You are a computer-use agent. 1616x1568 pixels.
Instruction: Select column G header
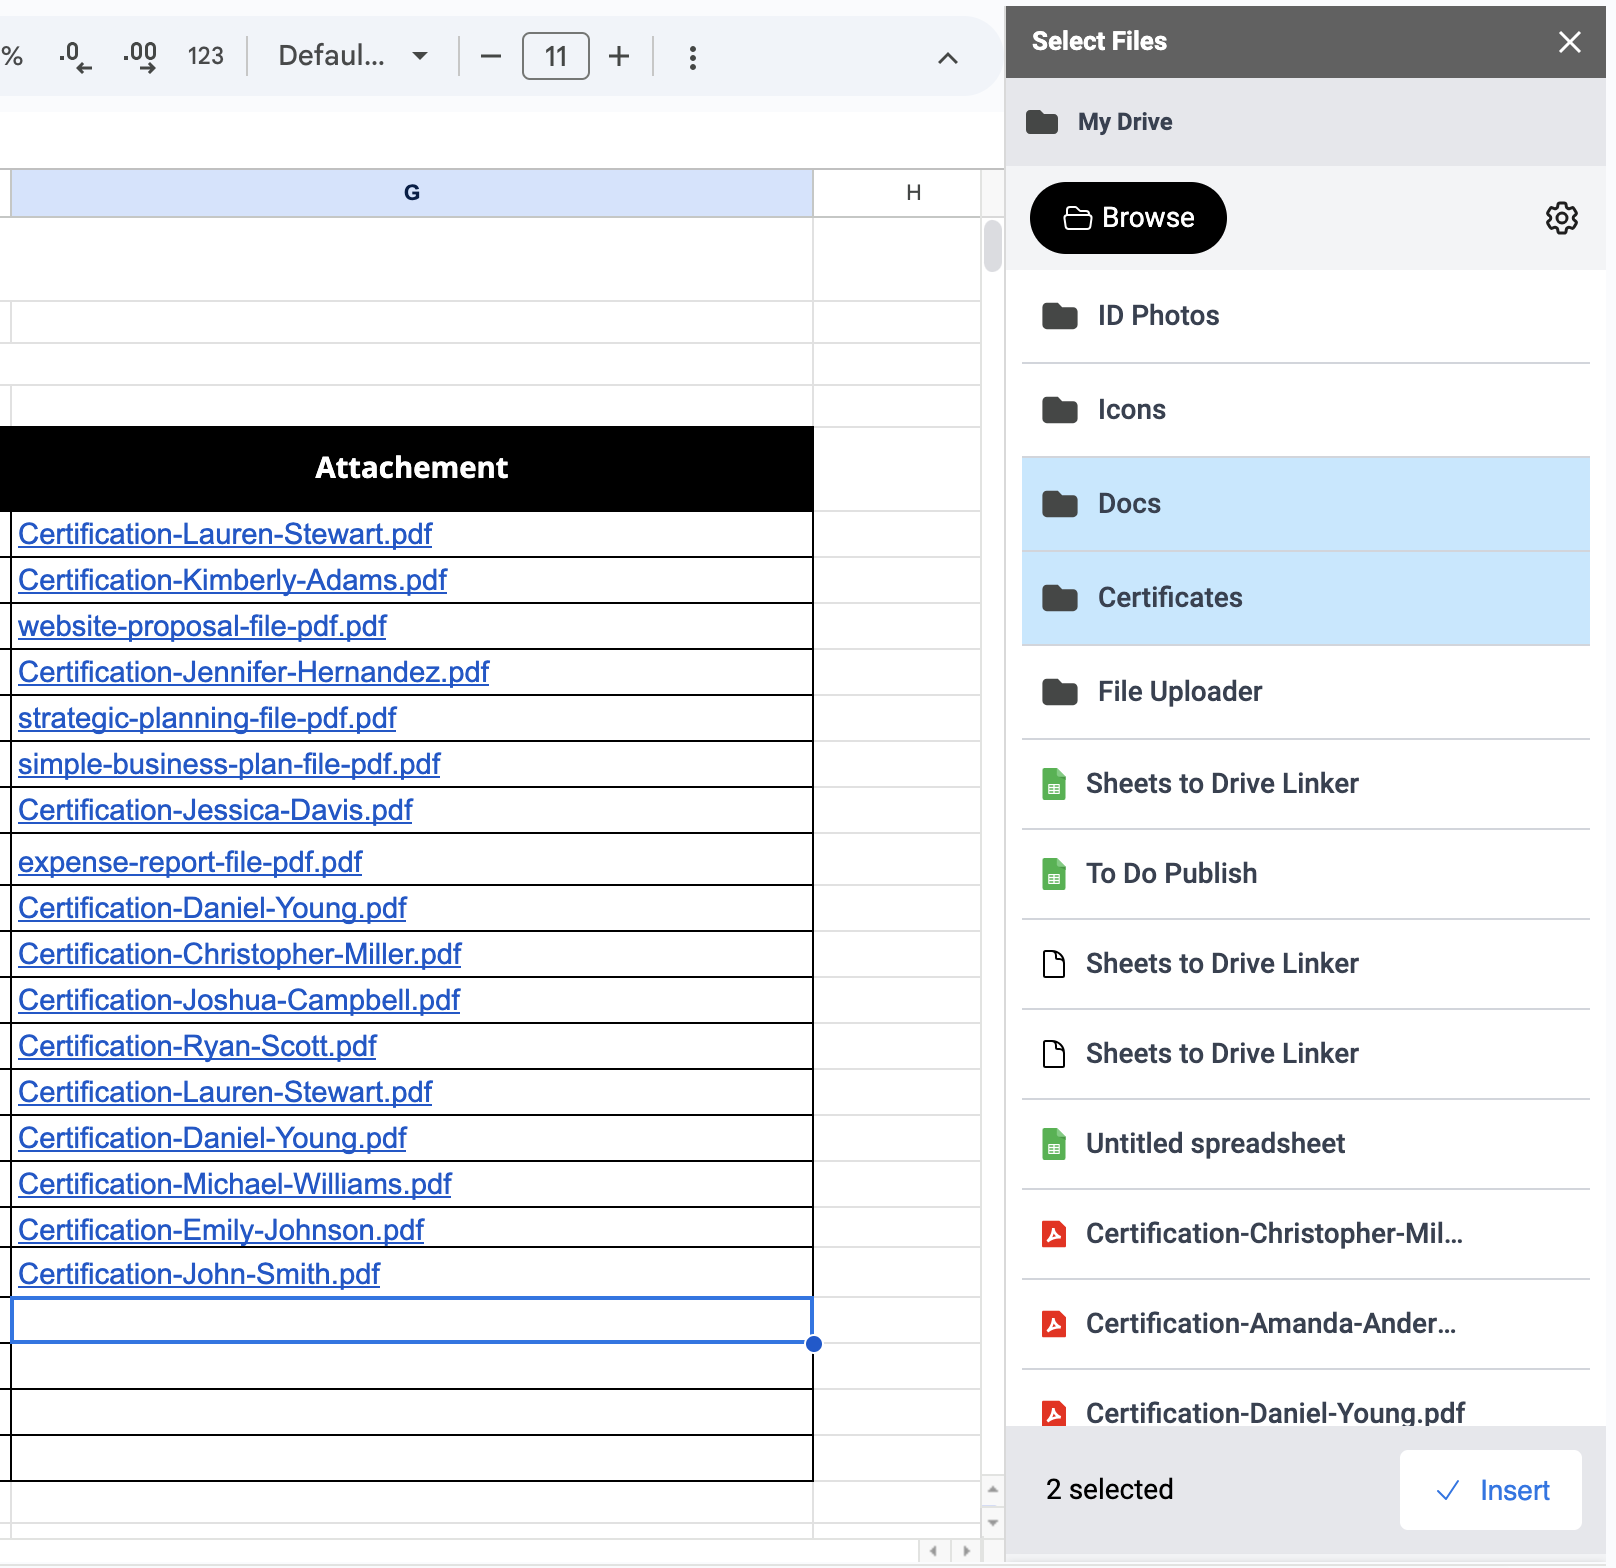pos(411,193)
